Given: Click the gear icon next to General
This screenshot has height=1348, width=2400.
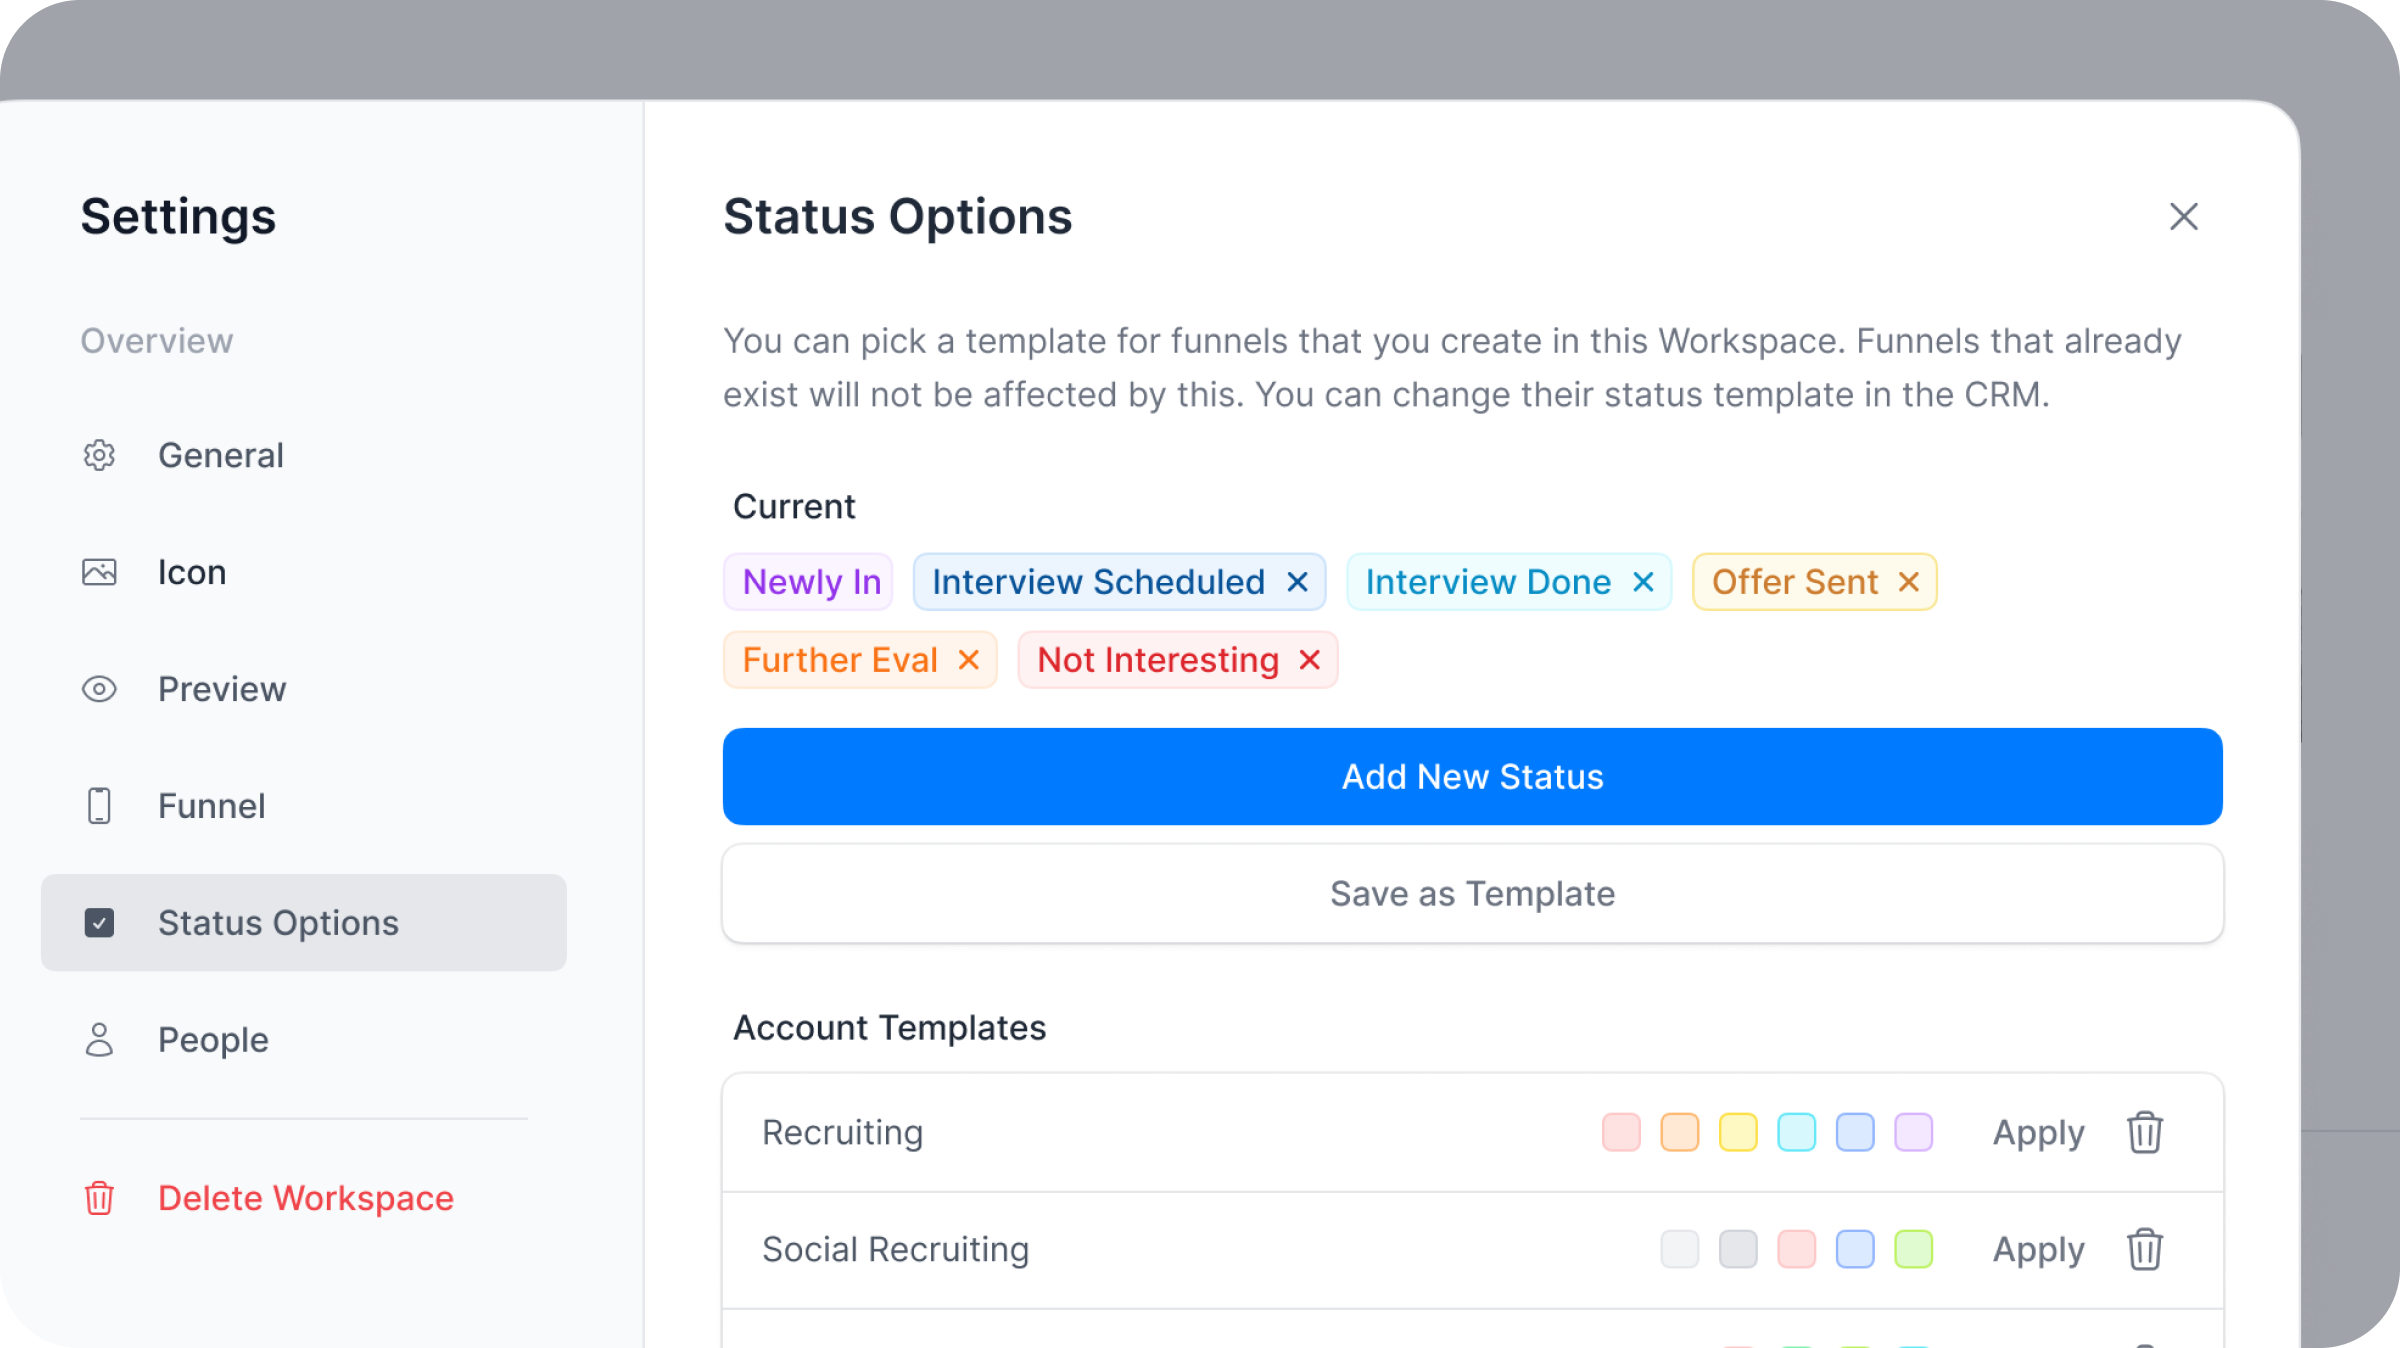Looking at the screenshot, I should coord(99,455).
